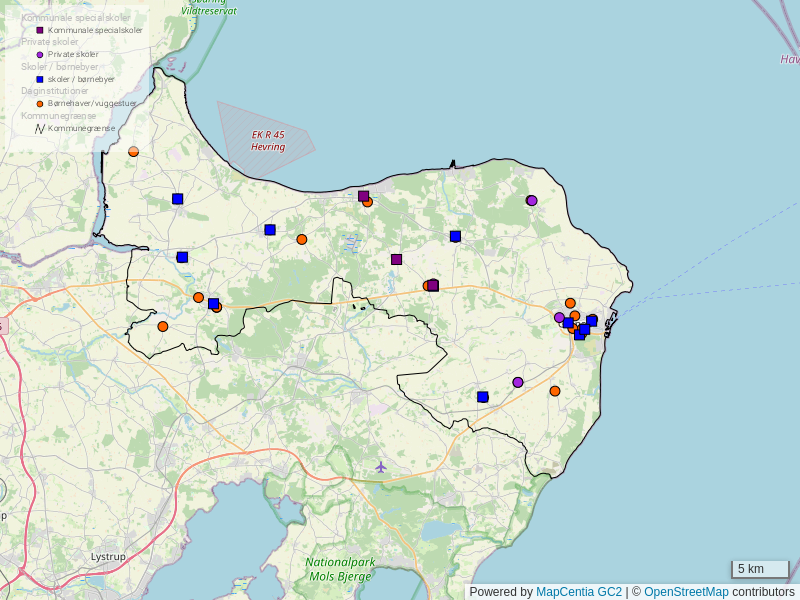Click the Lystrup town label
This screenshot has width=800, height=600.
[108, 556]
